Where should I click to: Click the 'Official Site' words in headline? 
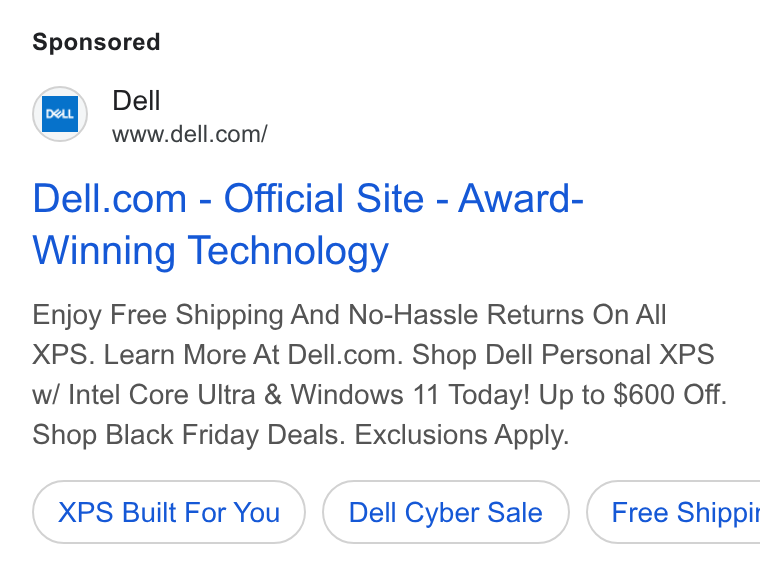click(x=324, y=199)
